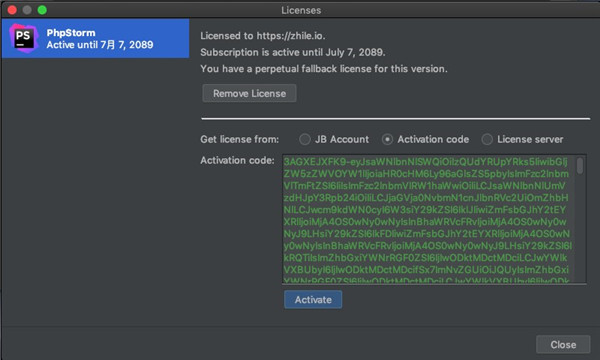Click 'Subscription is active until July 7, 2089.' text
The image size is (600, 360).
click(x=293, y=52)
